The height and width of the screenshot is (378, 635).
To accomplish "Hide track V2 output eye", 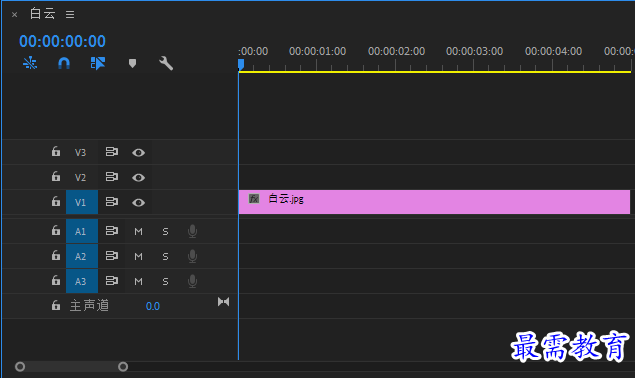I will coord(139,178).
